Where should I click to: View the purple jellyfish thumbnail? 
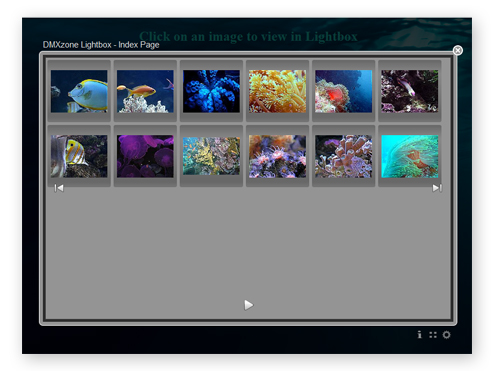coord(145,156)
